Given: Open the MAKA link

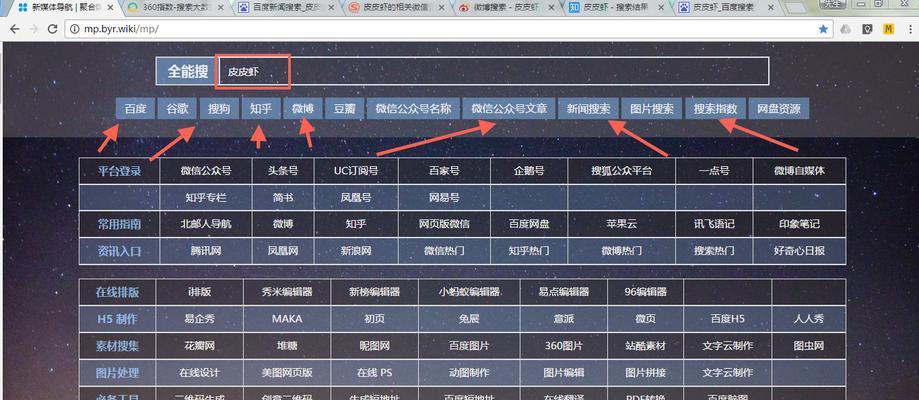Looking at the screenshot, I should coord(287,318).
